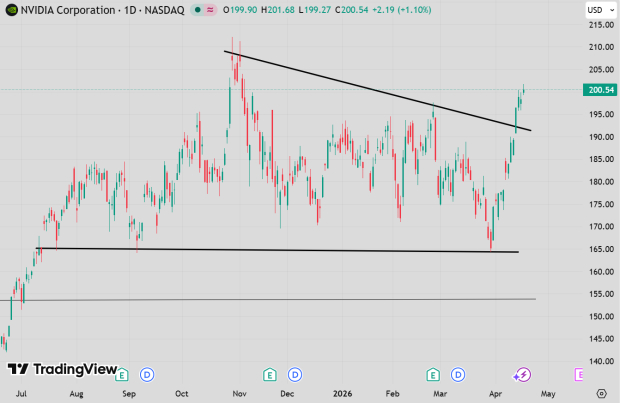
Task: Click the 2026 label on time axis
Action: click(x=342, y=394)
